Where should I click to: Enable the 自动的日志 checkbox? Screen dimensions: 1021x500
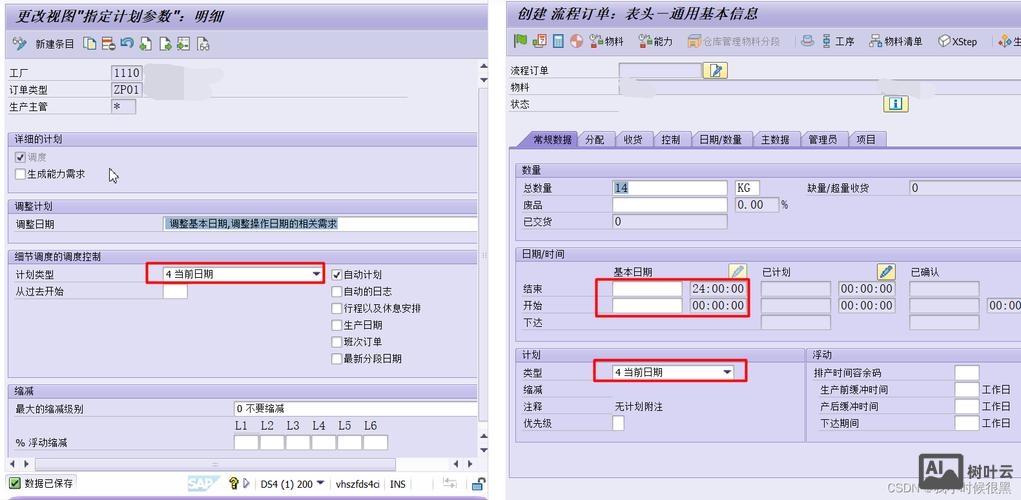click(337, 292)
